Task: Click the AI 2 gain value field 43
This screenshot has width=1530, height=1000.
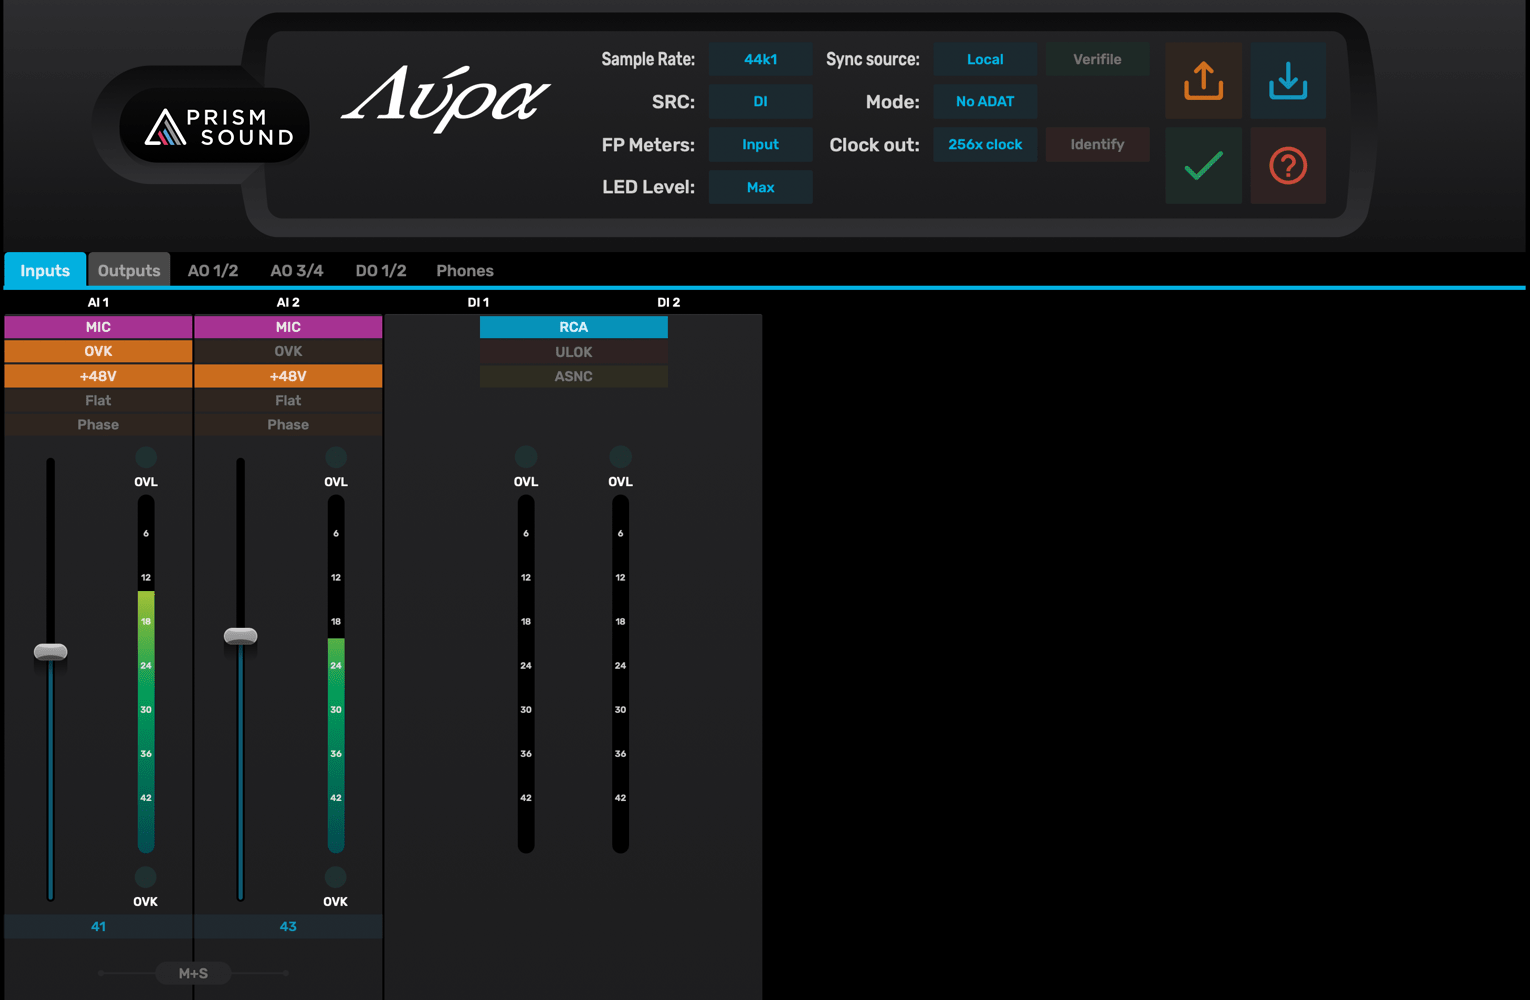Action: tap(288, 927)
